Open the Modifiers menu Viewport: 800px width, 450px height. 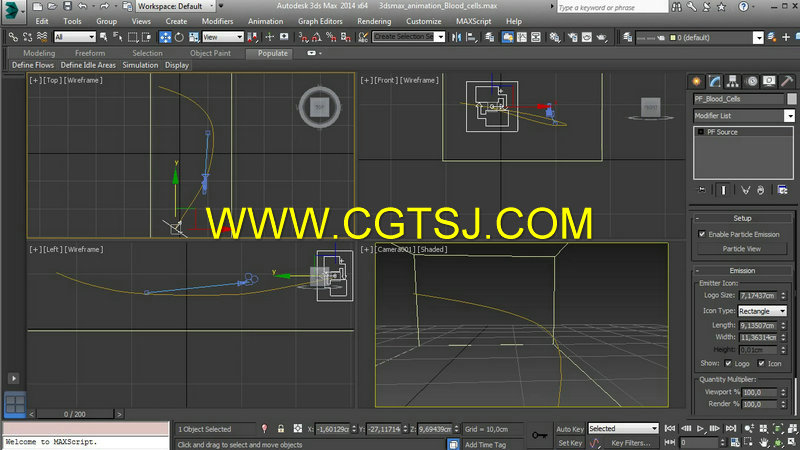coord(217,21)
